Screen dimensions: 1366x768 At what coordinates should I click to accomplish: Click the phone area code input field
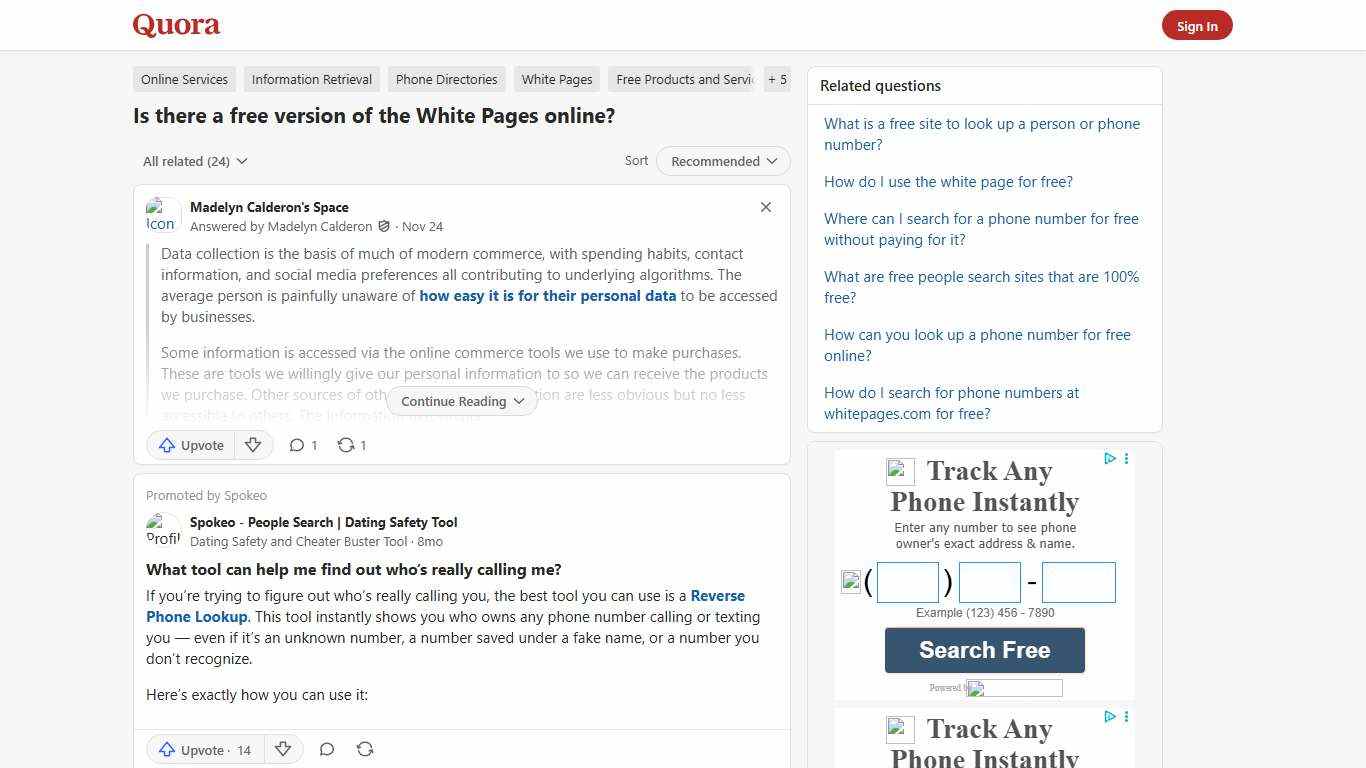[x=907, y=582]
